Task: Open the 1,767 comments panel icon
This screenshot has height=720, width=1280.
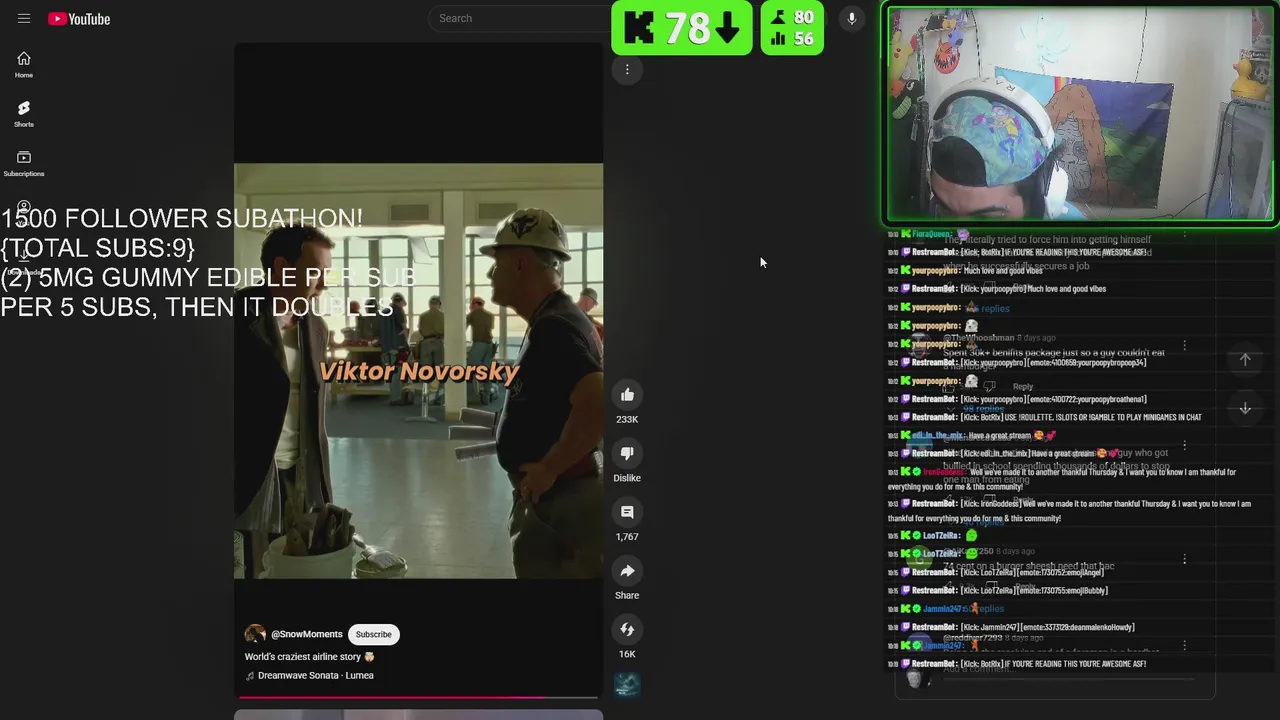Action: tap(627, 512)
